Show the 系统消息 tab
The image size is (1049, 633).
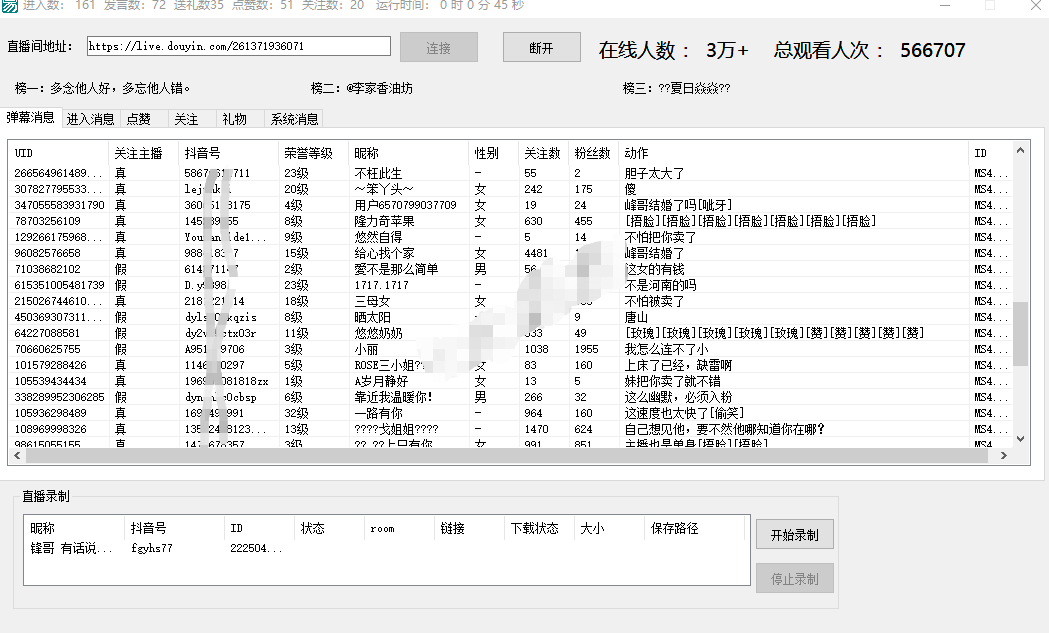click(294, 119)
